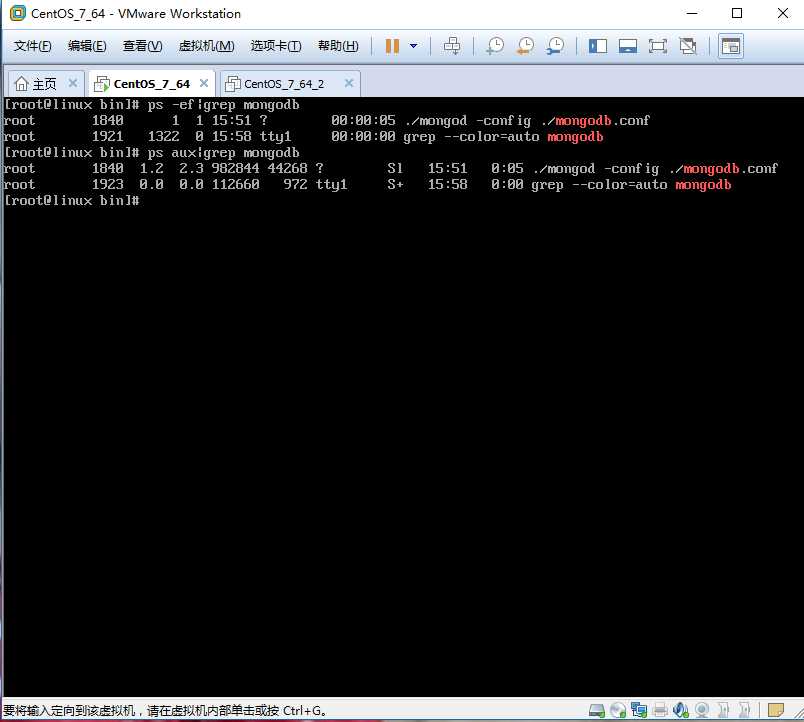Click the hard disk device status icon
This screenshot has height=722, width=804.
pyautogui.click(x=597, y=710)
